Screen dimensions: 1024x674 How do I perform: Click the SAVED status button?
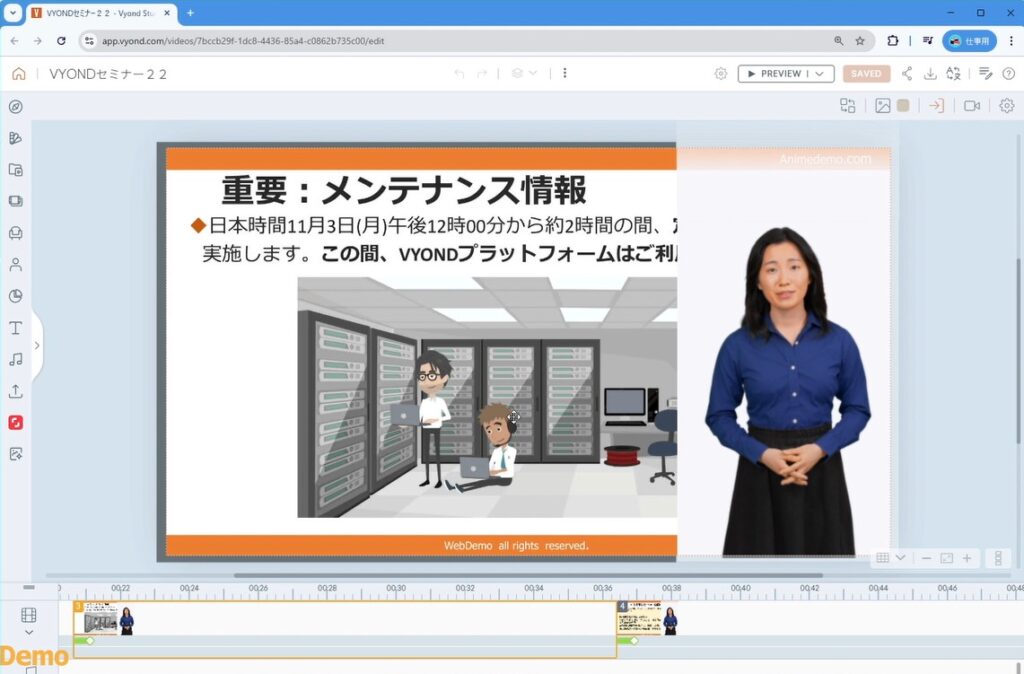[866, 74]
